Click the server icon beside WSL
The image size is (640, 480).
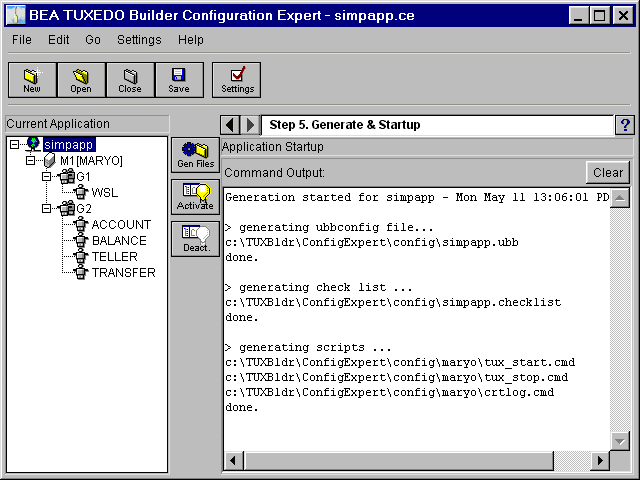point(81,192)
